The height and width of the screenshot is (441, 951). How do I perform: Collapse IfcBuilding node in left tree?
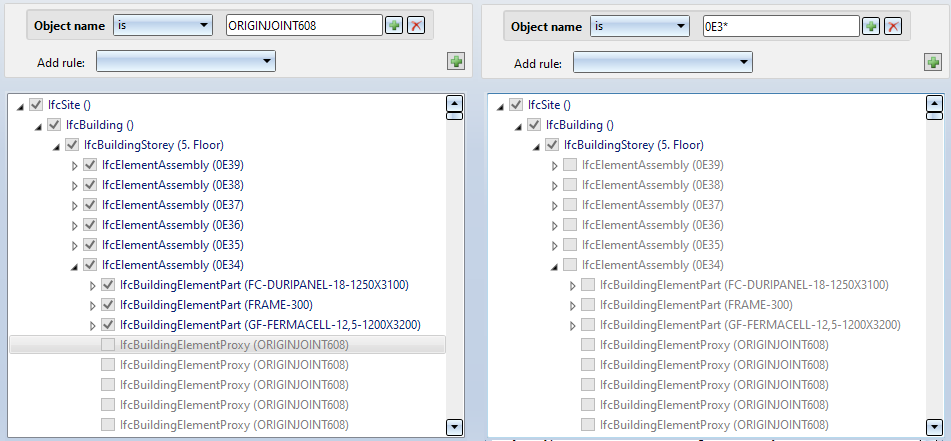[x=39, y=126]
